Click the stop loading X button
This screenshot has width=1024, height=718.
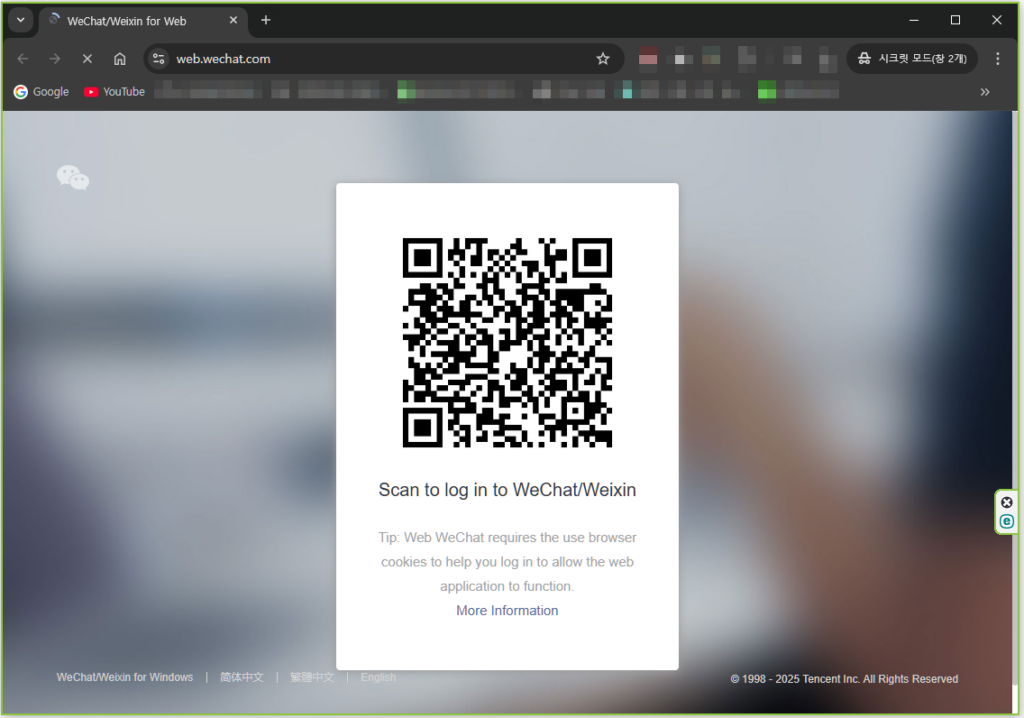pos(87,59)
